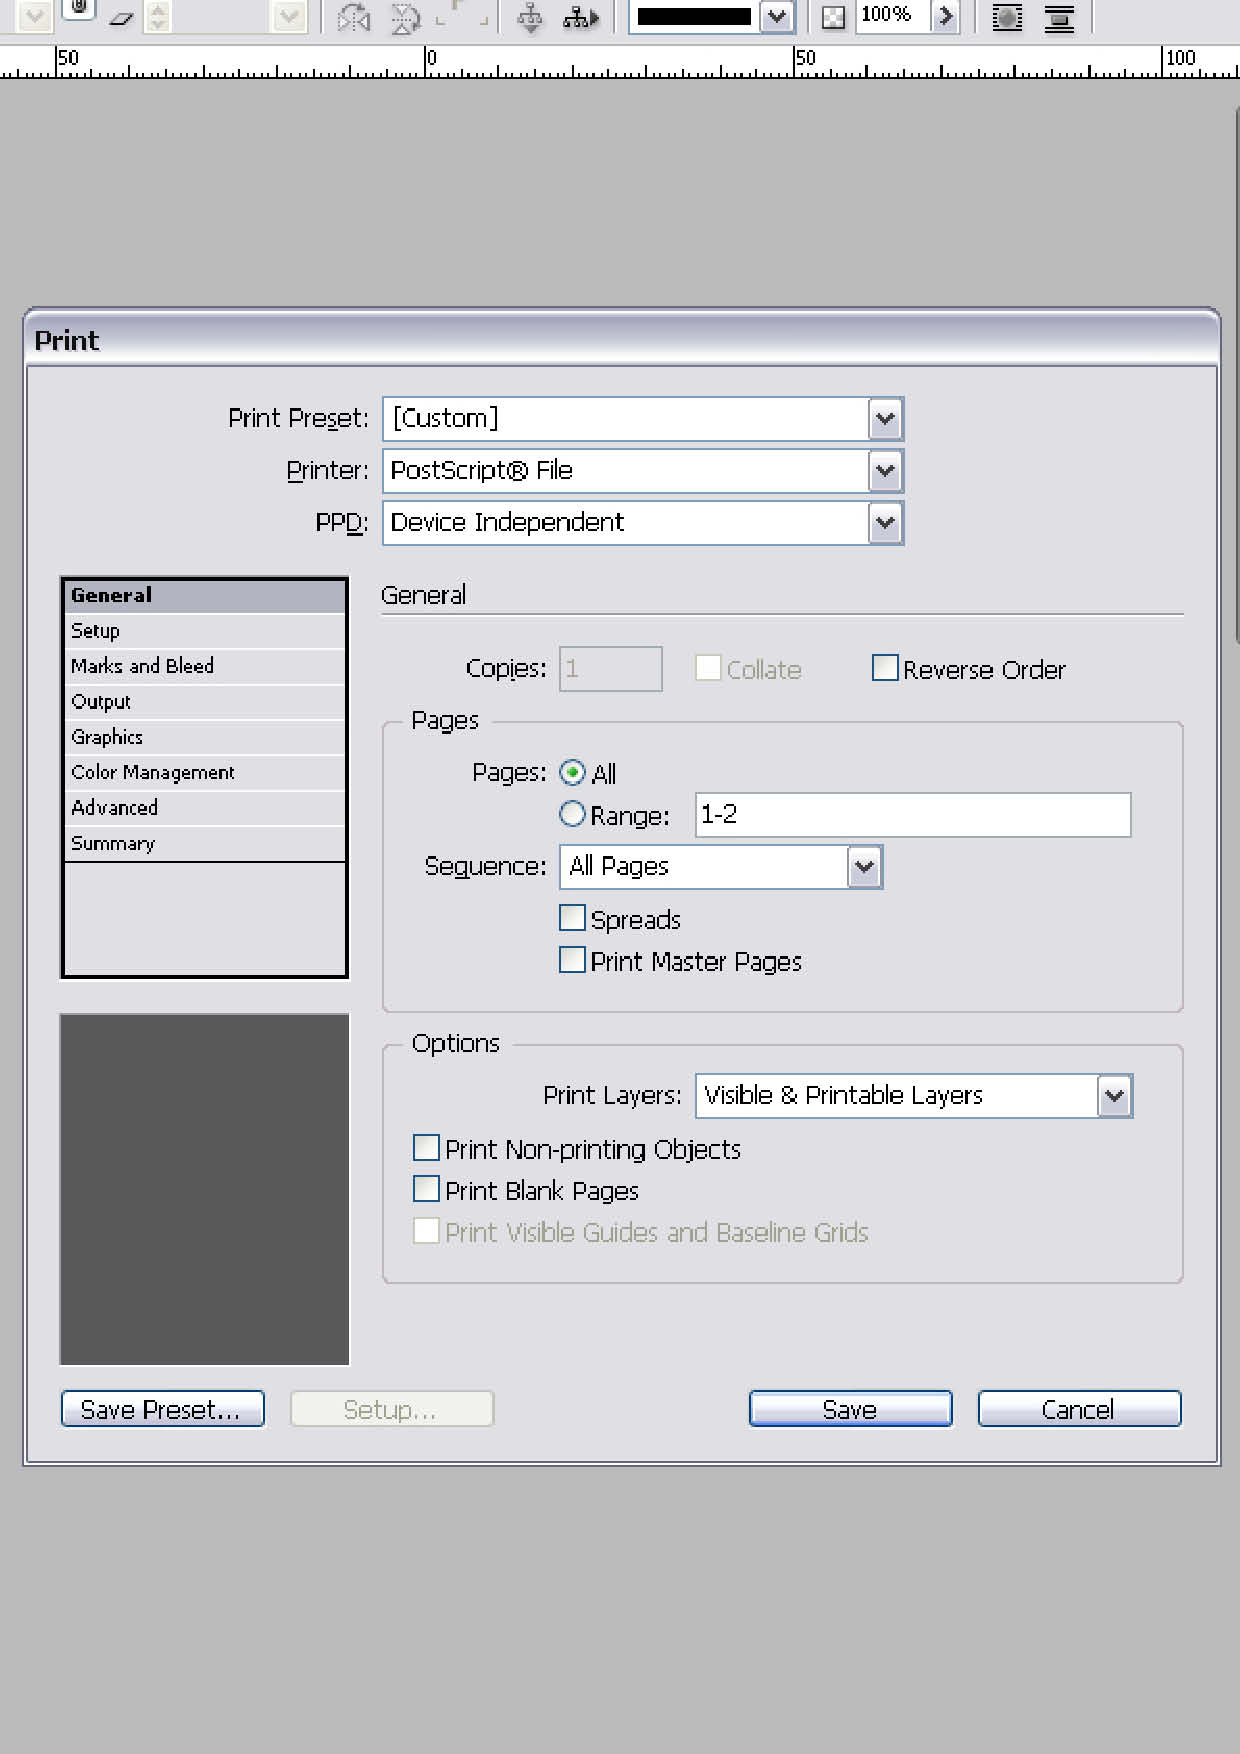Switch to the Summary panel
This screenshot has height=1754, width=1240.
205,843
